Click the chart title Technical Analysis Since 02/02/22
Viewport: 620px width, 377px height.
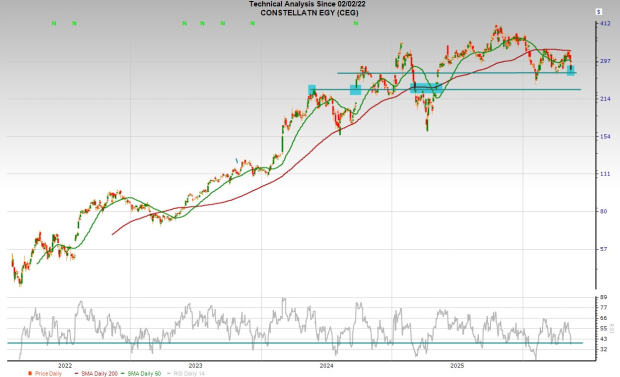click(307, 4)
